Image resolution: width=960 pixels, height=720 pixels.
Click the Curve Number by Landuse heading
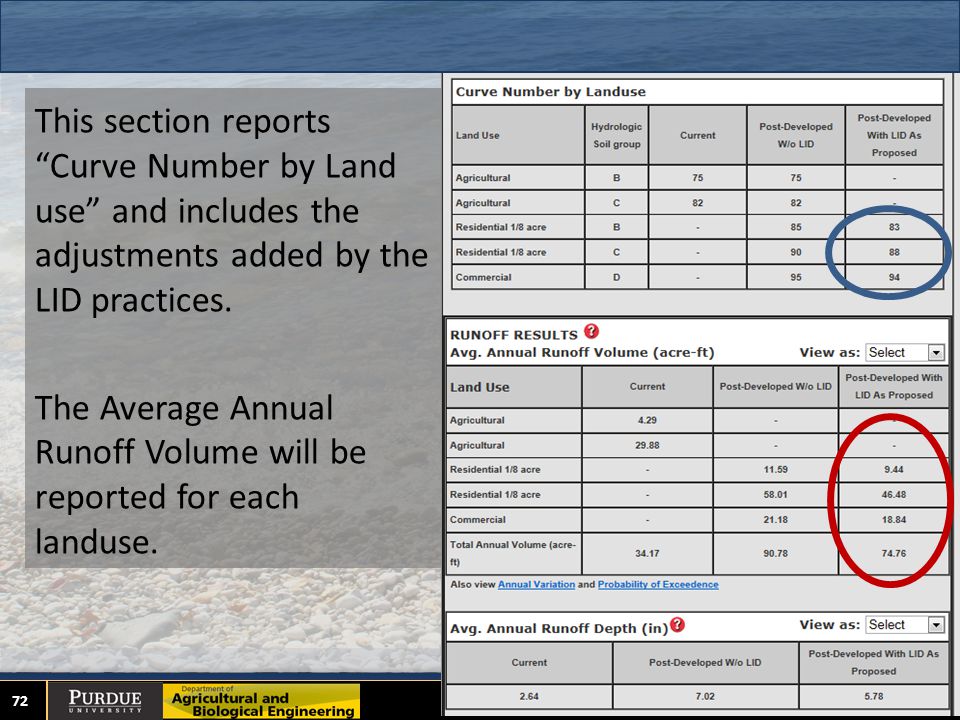pyautogui.click(x=550, y=92)
